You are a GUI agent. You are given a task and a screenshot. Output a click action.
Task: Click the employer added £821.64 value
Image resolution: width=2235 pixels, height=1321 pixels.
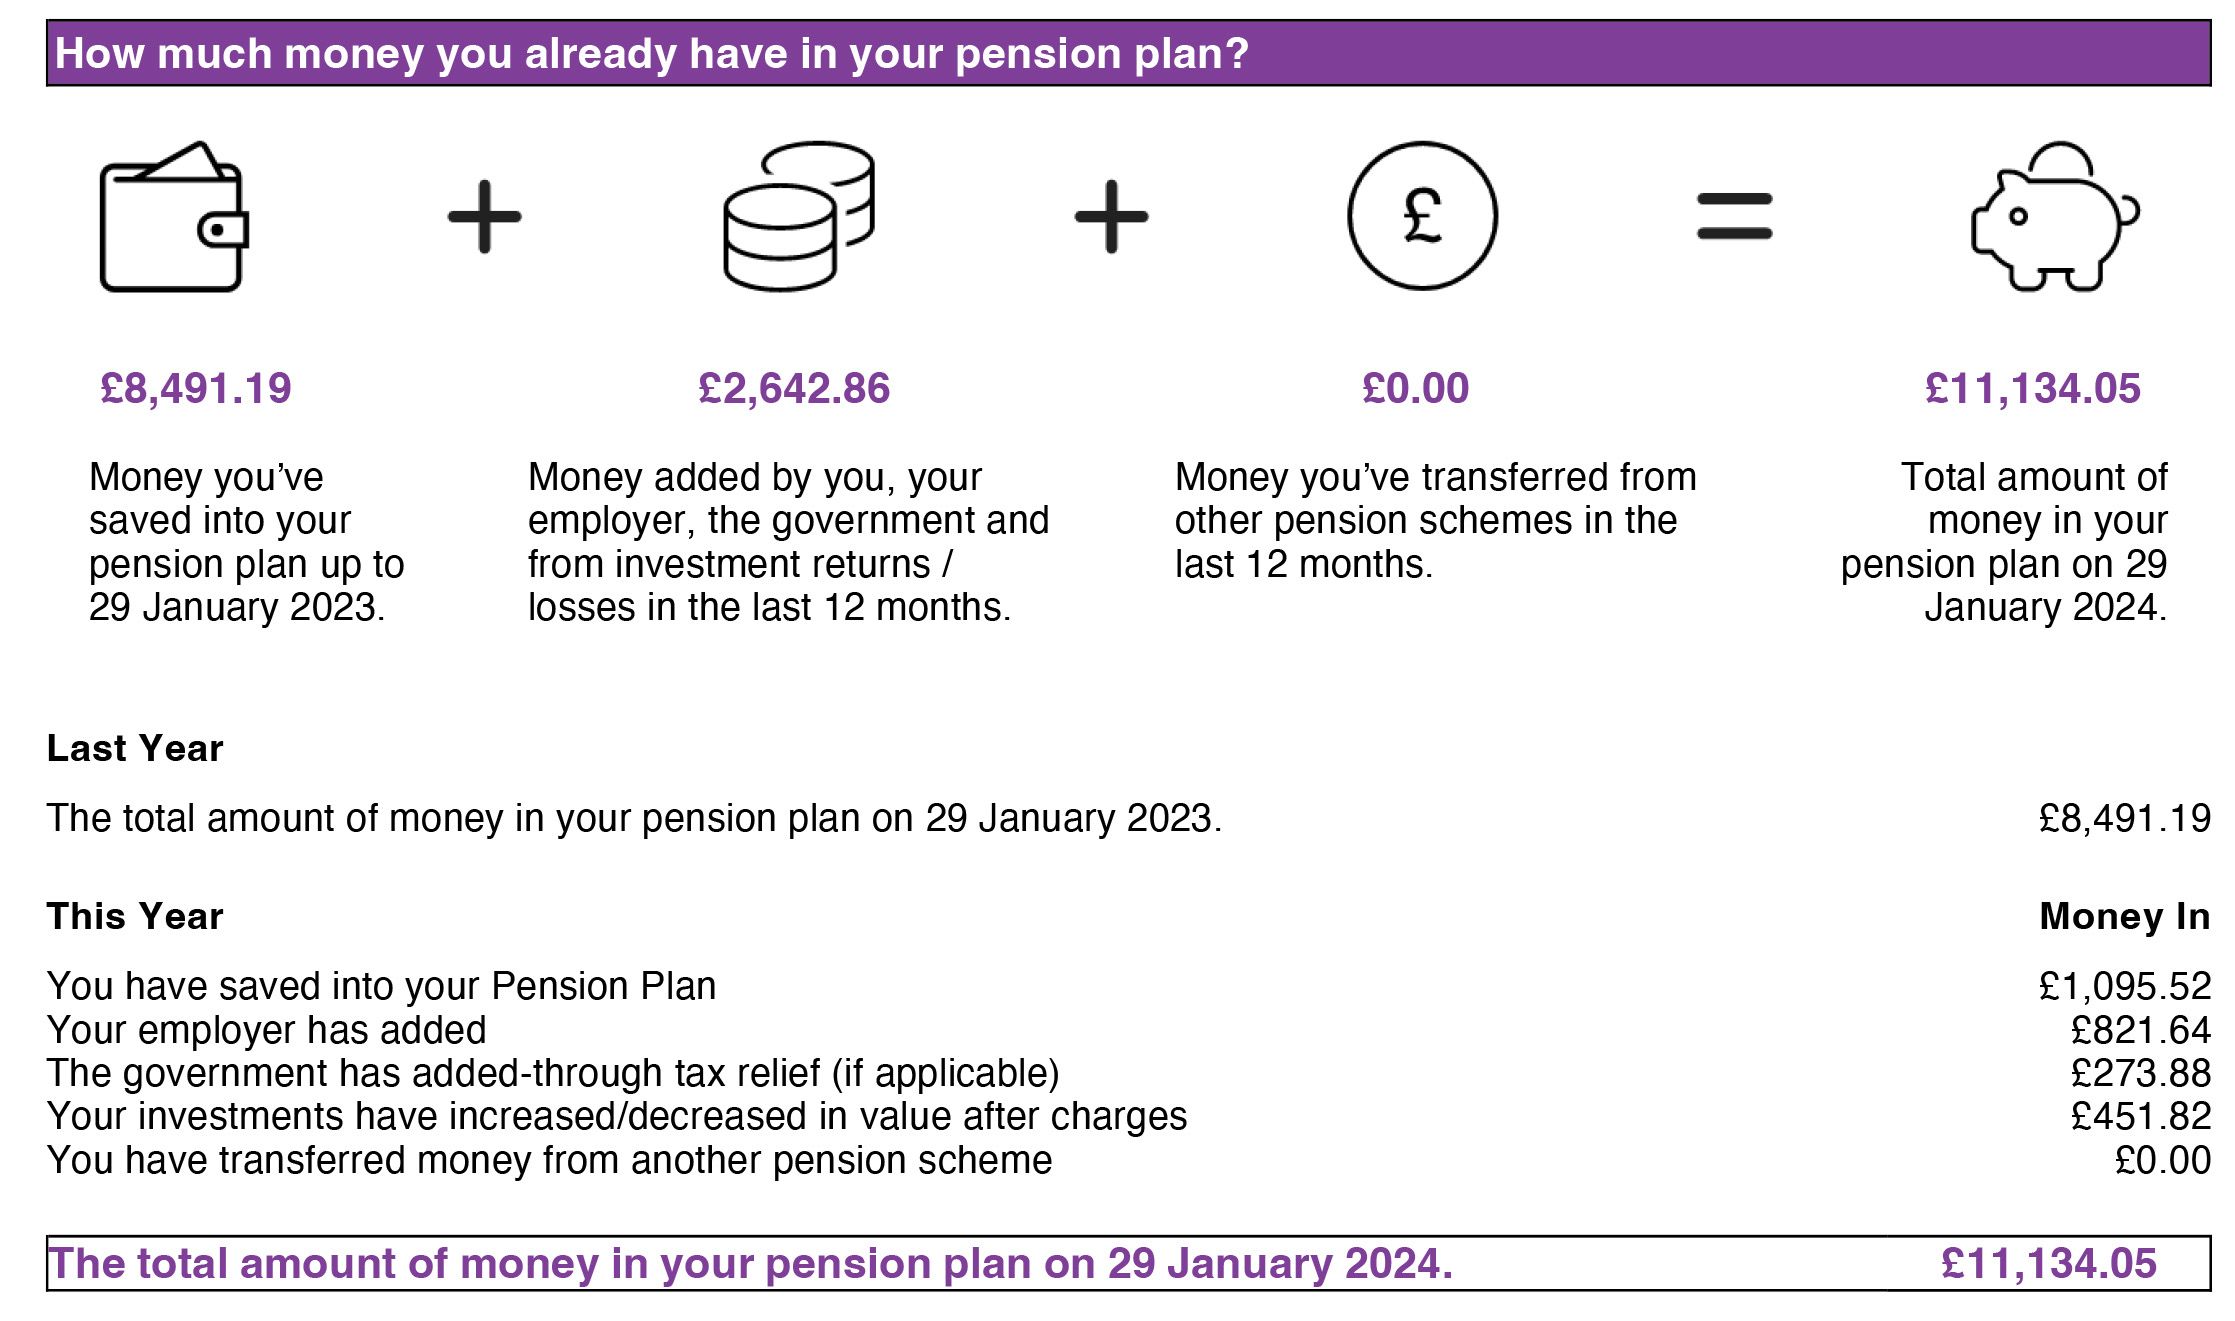tap(2140, 1030)
